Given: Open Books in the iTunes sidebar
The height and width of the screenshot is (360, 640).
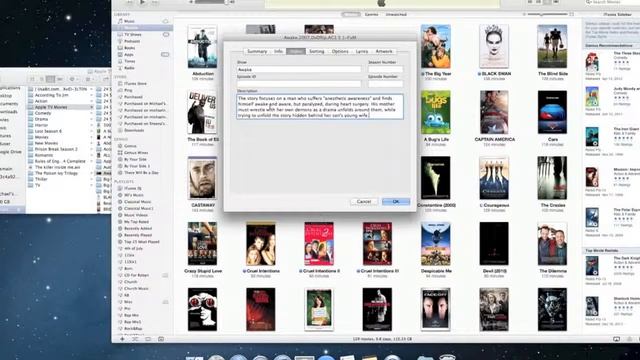Looking at the screenshot, I should tap(129, 48).
